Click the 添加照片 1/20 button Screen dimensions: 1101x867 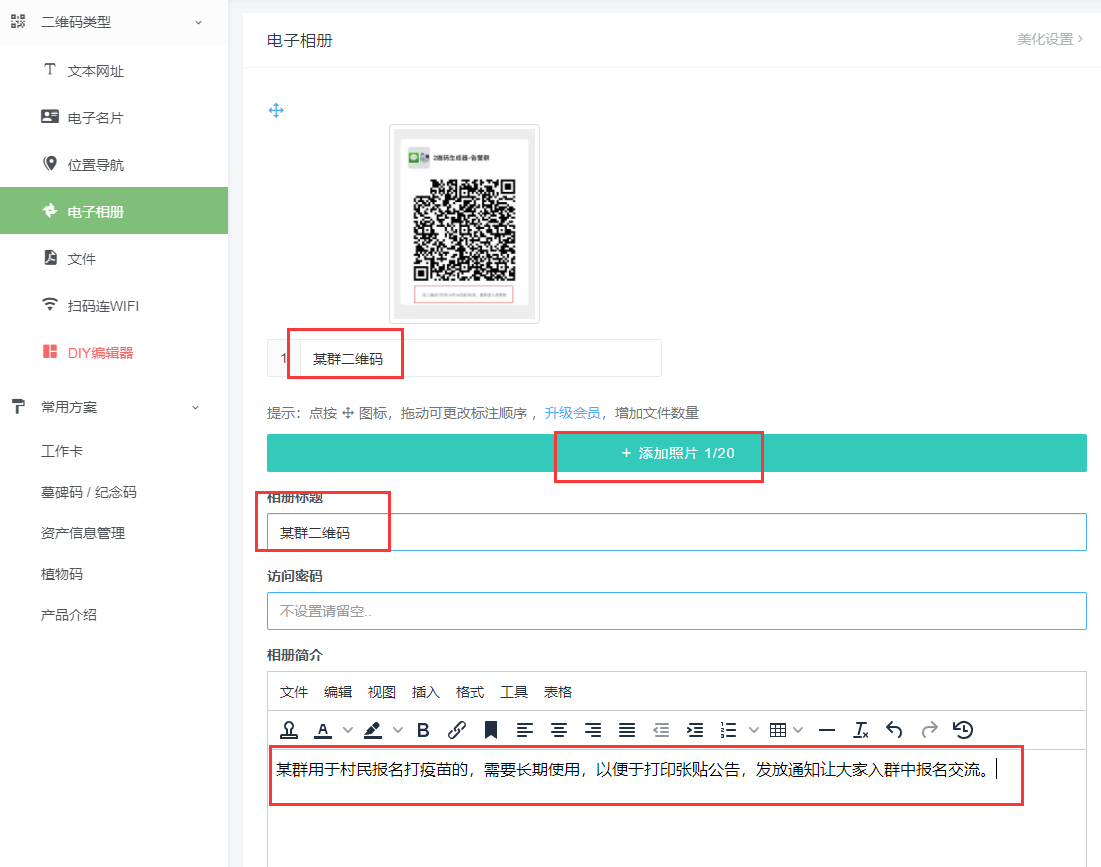677,453
